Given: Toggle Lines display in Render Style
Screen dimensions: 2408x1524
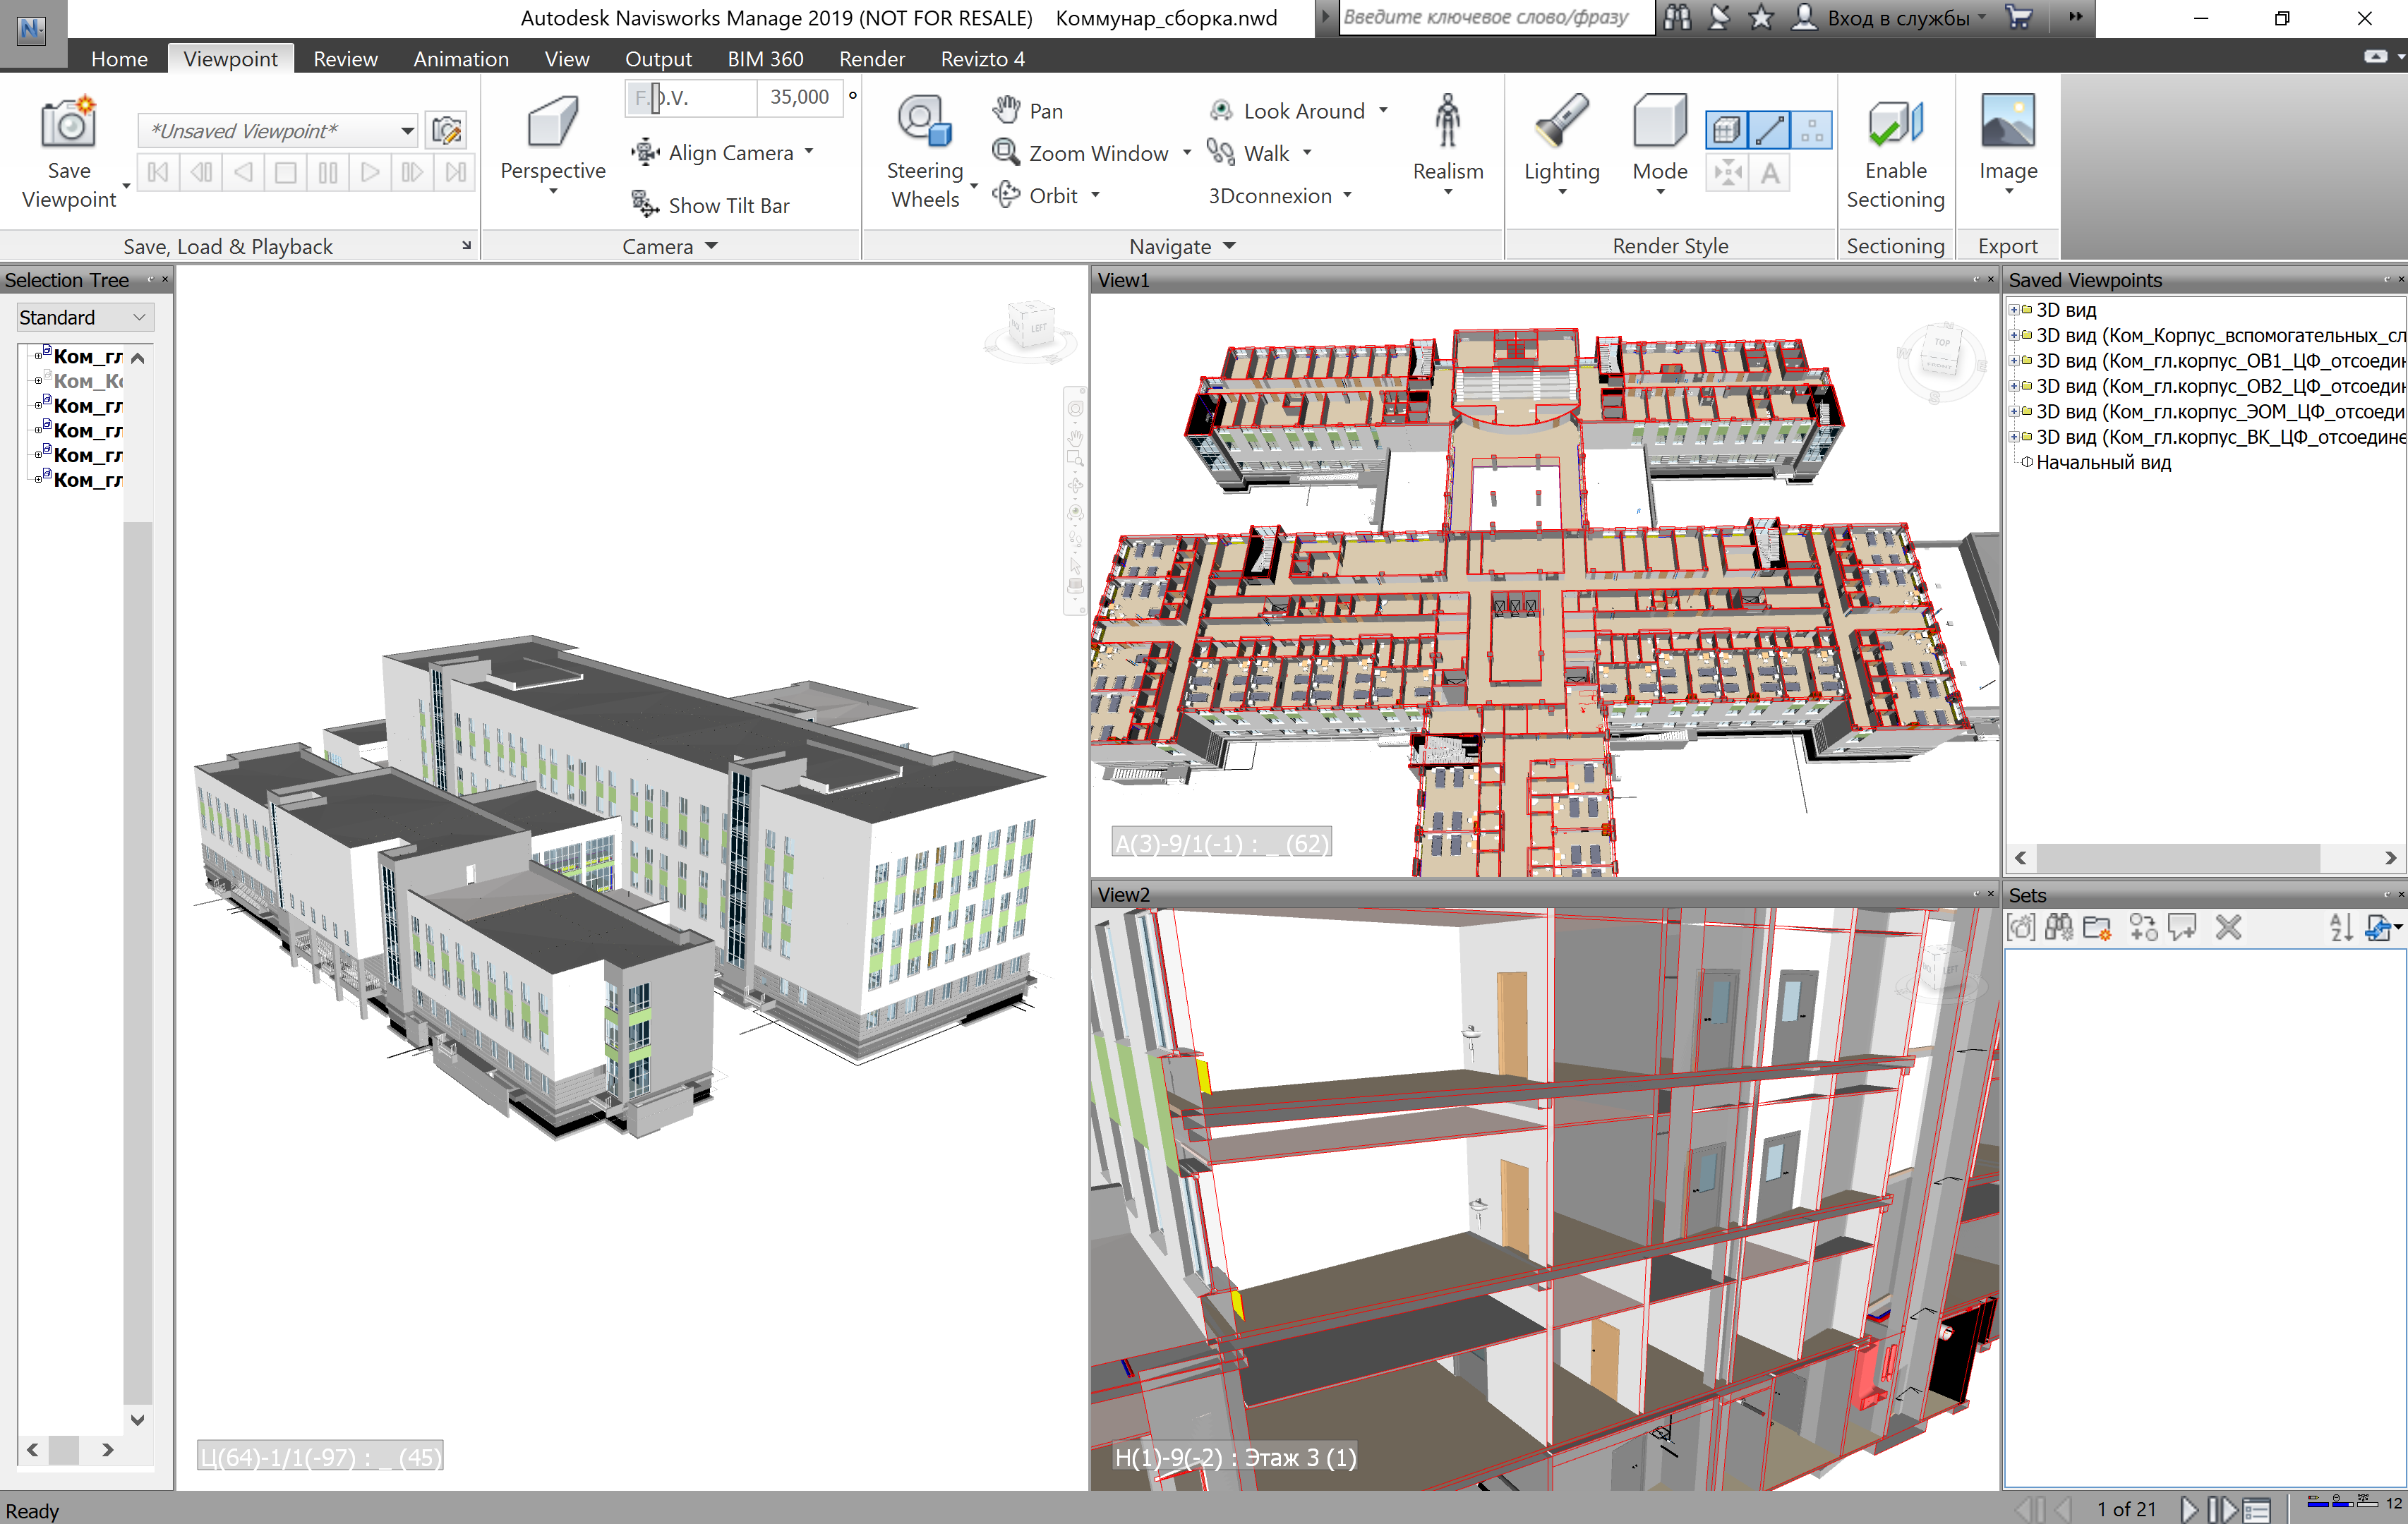Looking at the screenshot, I should click(1769, 130).
